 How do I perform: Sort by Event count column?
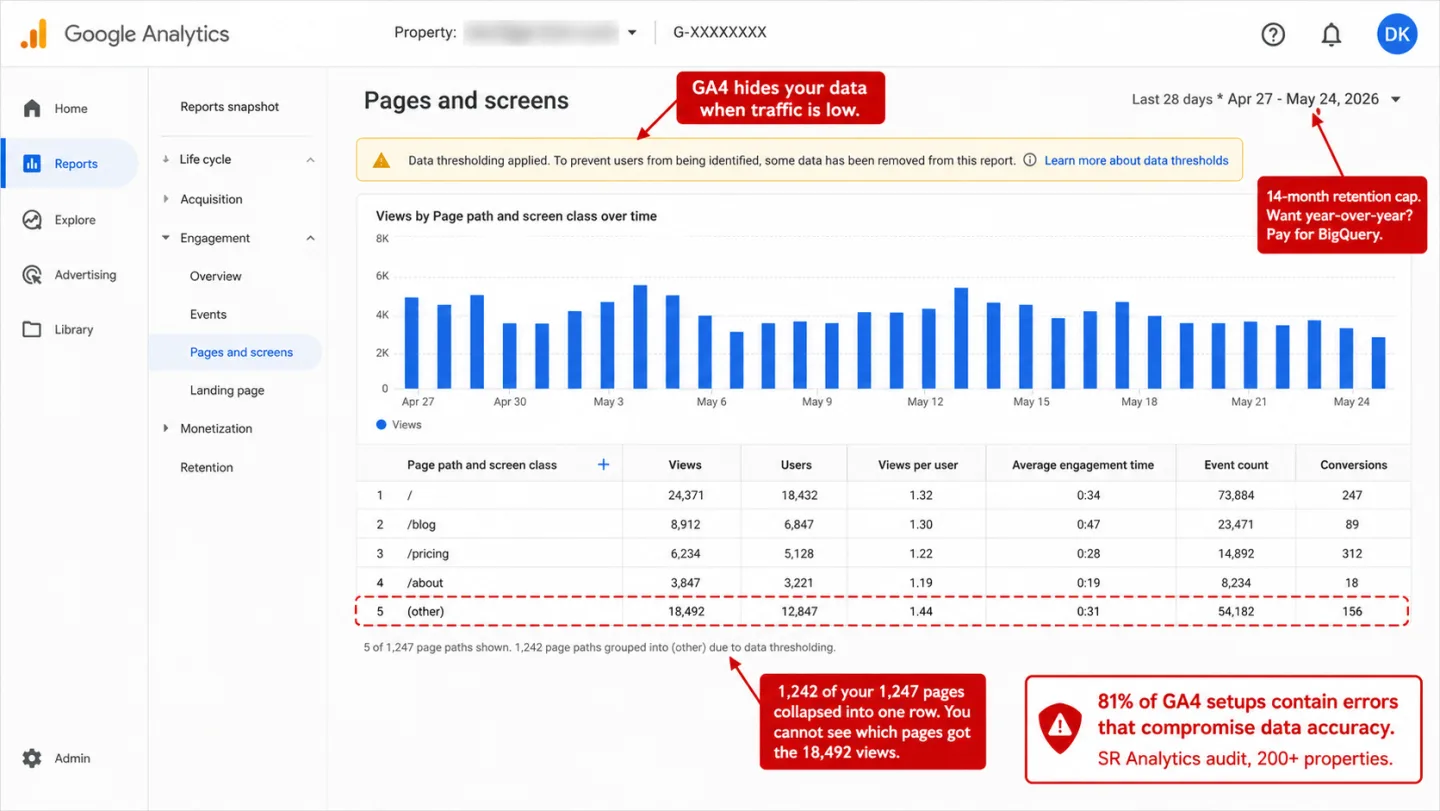point(1236,465)
